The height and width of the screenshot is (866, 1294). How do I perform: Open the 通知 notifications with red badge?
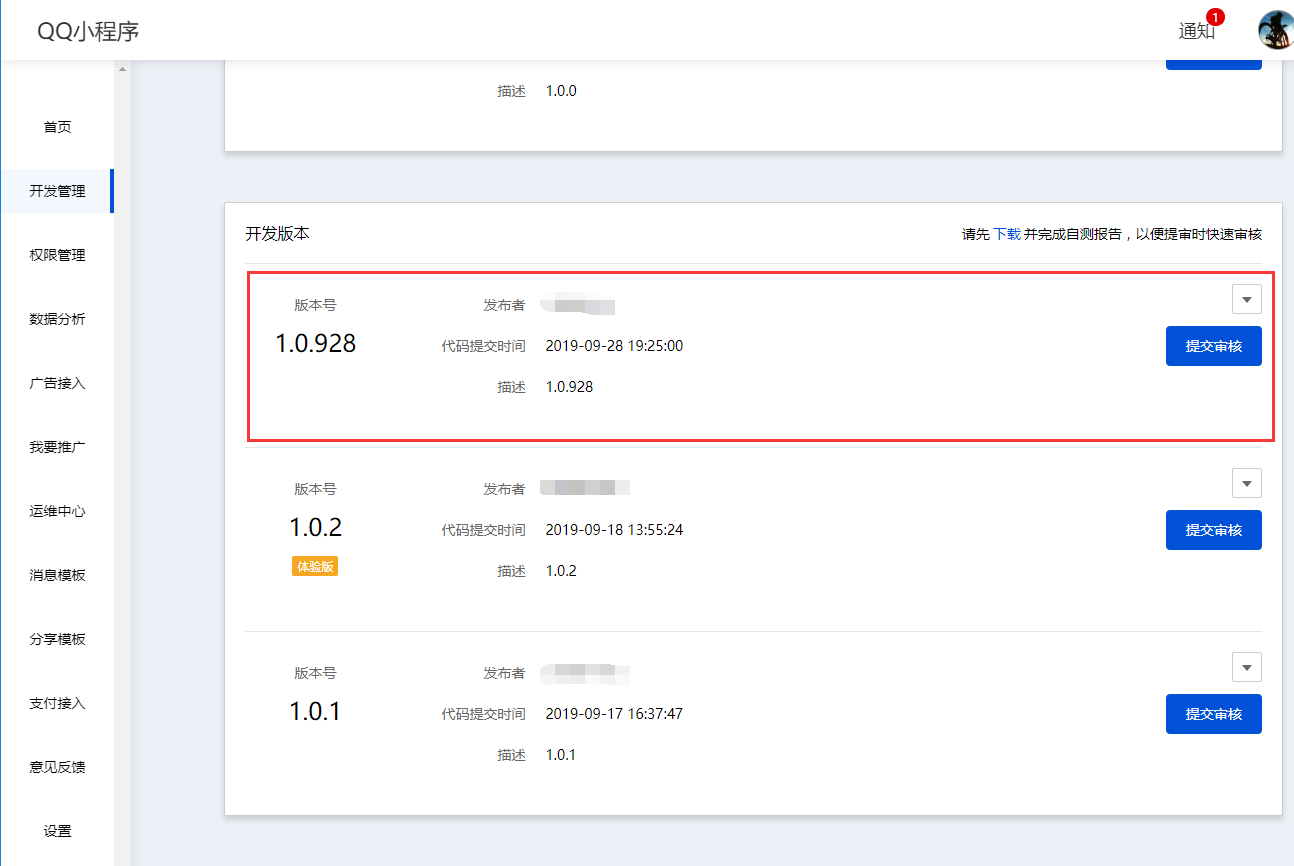[x=1197, y=31]
